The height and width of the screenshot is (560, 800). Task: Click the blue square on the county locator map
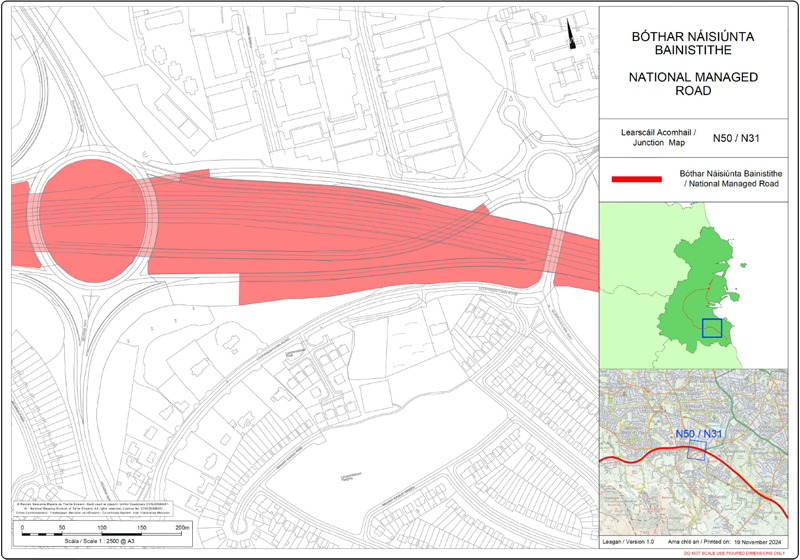[x=712, y=328]
